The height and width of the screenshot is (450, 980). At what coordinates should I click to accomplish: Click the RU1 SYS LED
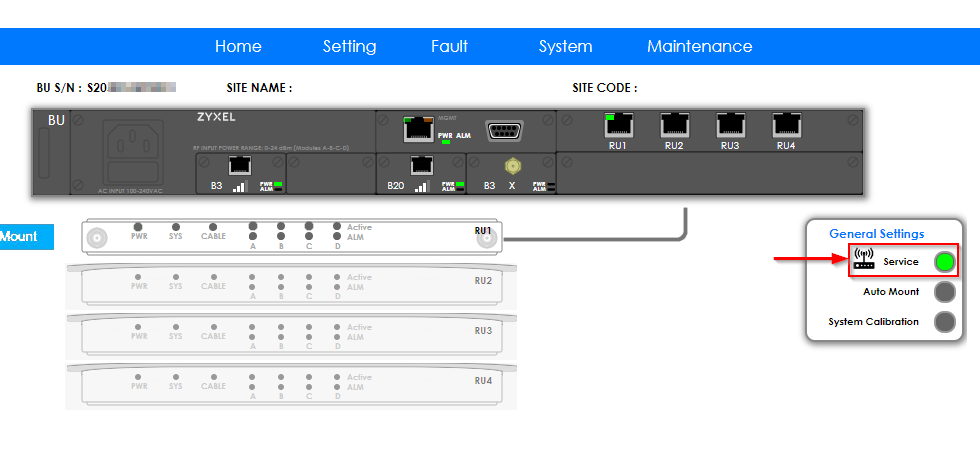point(176,227)
